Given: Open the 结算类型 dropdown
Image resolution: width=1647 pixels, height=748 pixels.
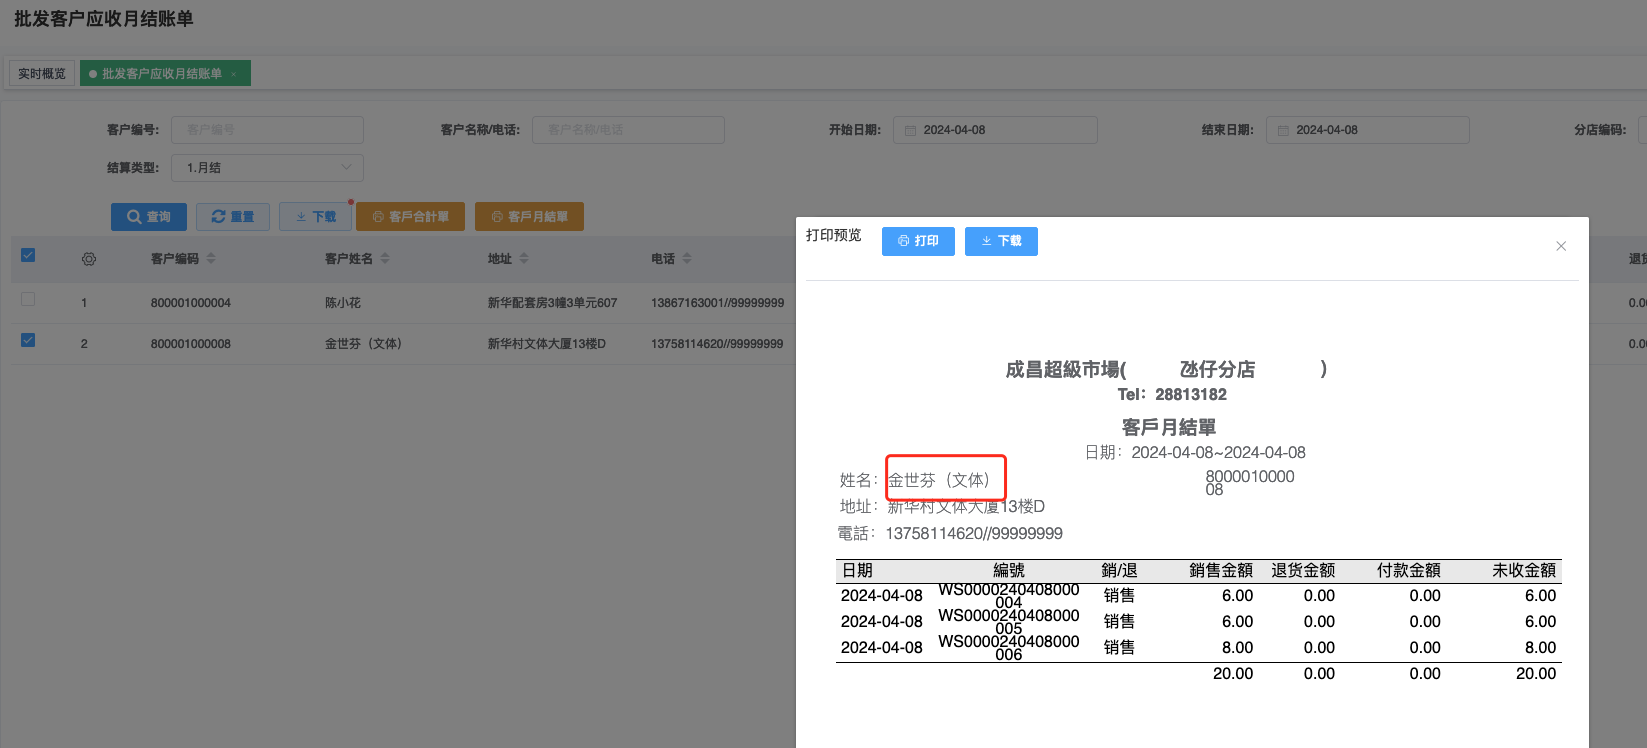Looking at the screenshot, I should (x=267, y=168).
